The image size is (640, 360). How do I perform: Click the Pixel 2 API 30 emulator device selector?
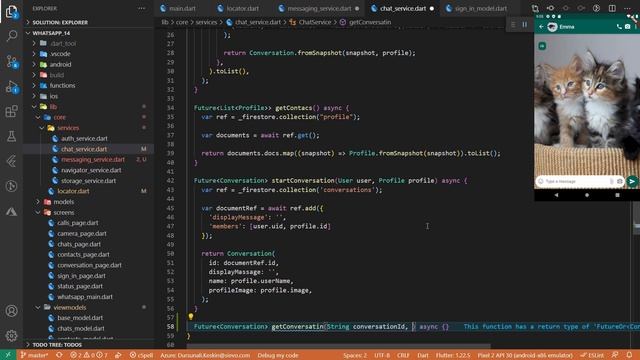525,355
